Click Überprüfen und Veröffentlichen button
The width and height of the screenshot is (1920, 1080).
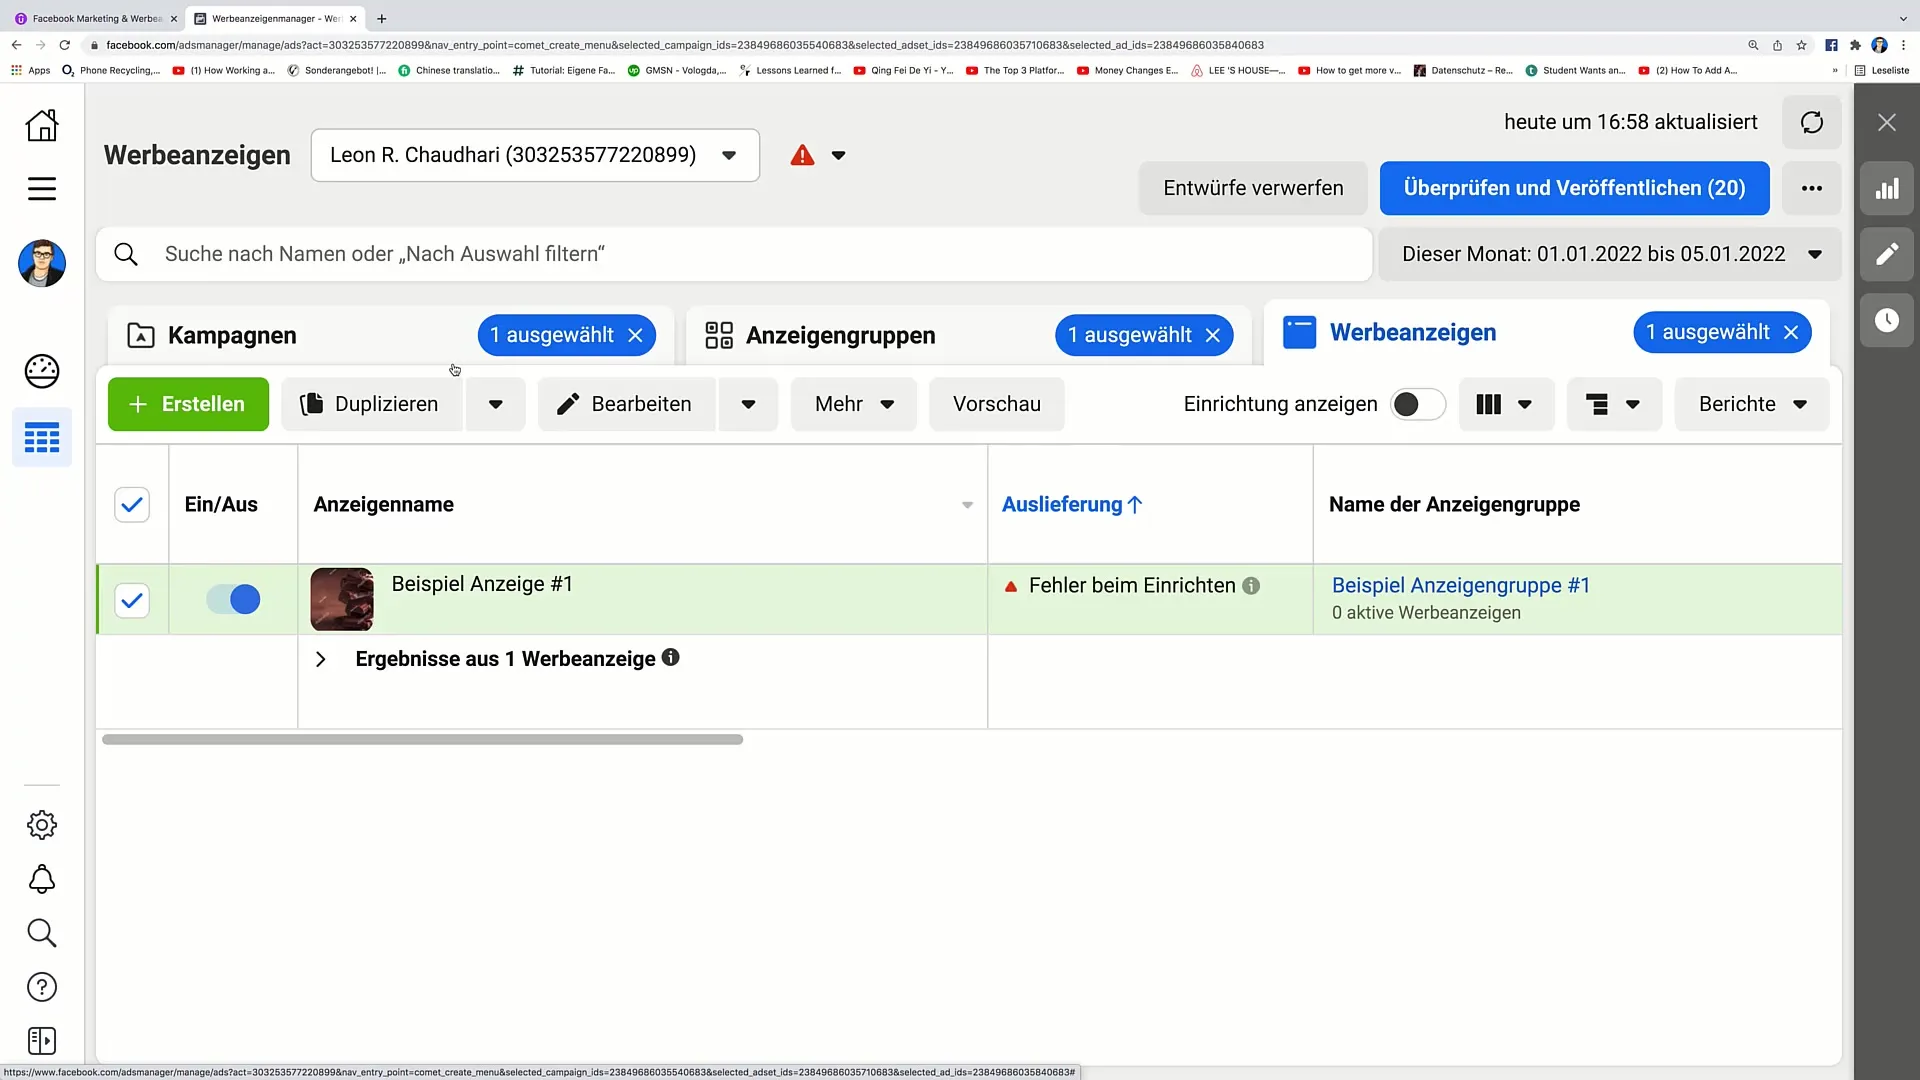(x=1573, y=187)
